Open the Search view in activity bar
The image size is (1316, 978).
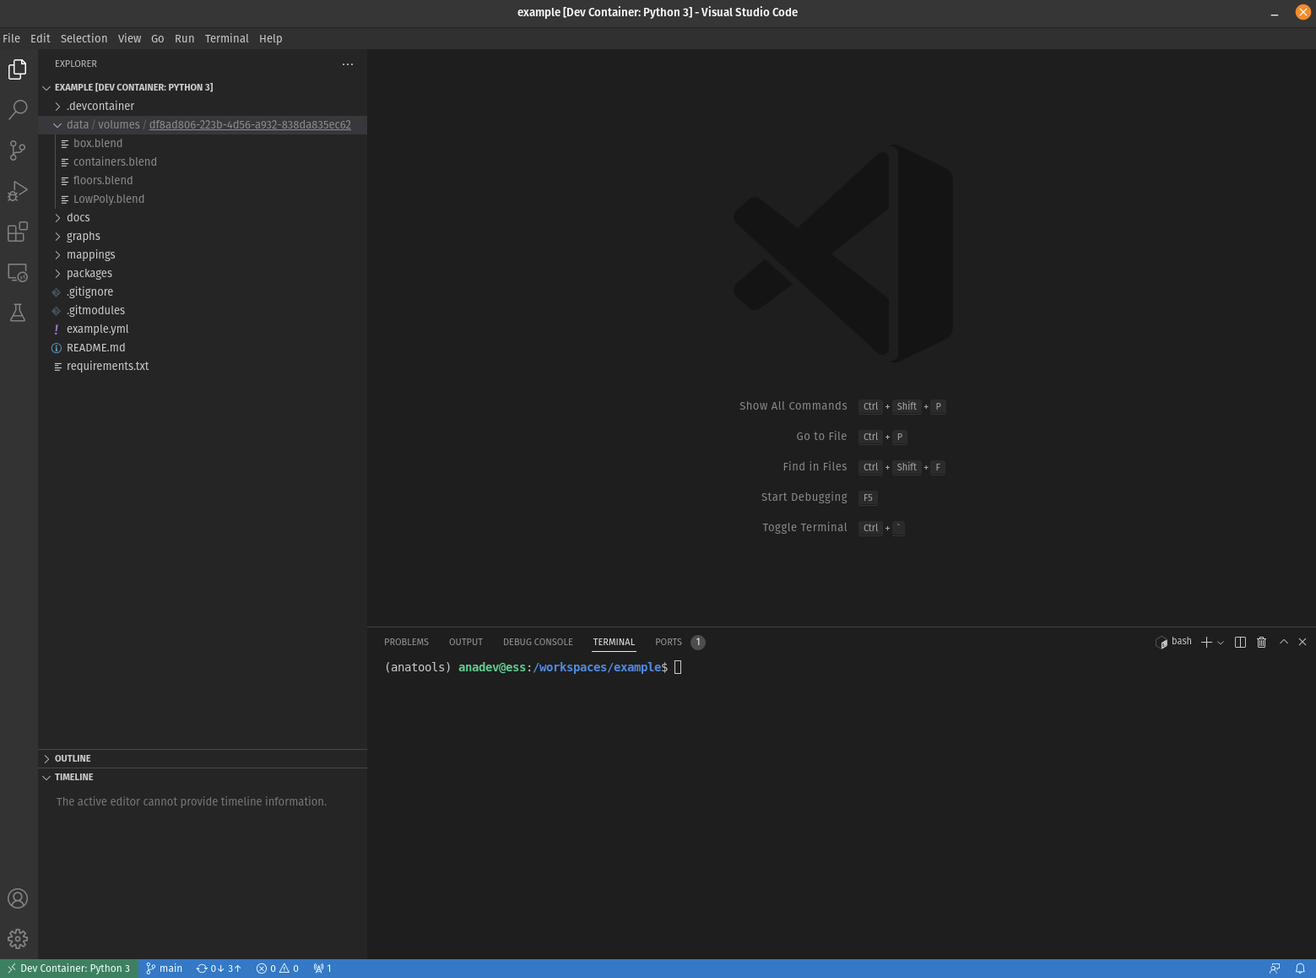point(18,110)
